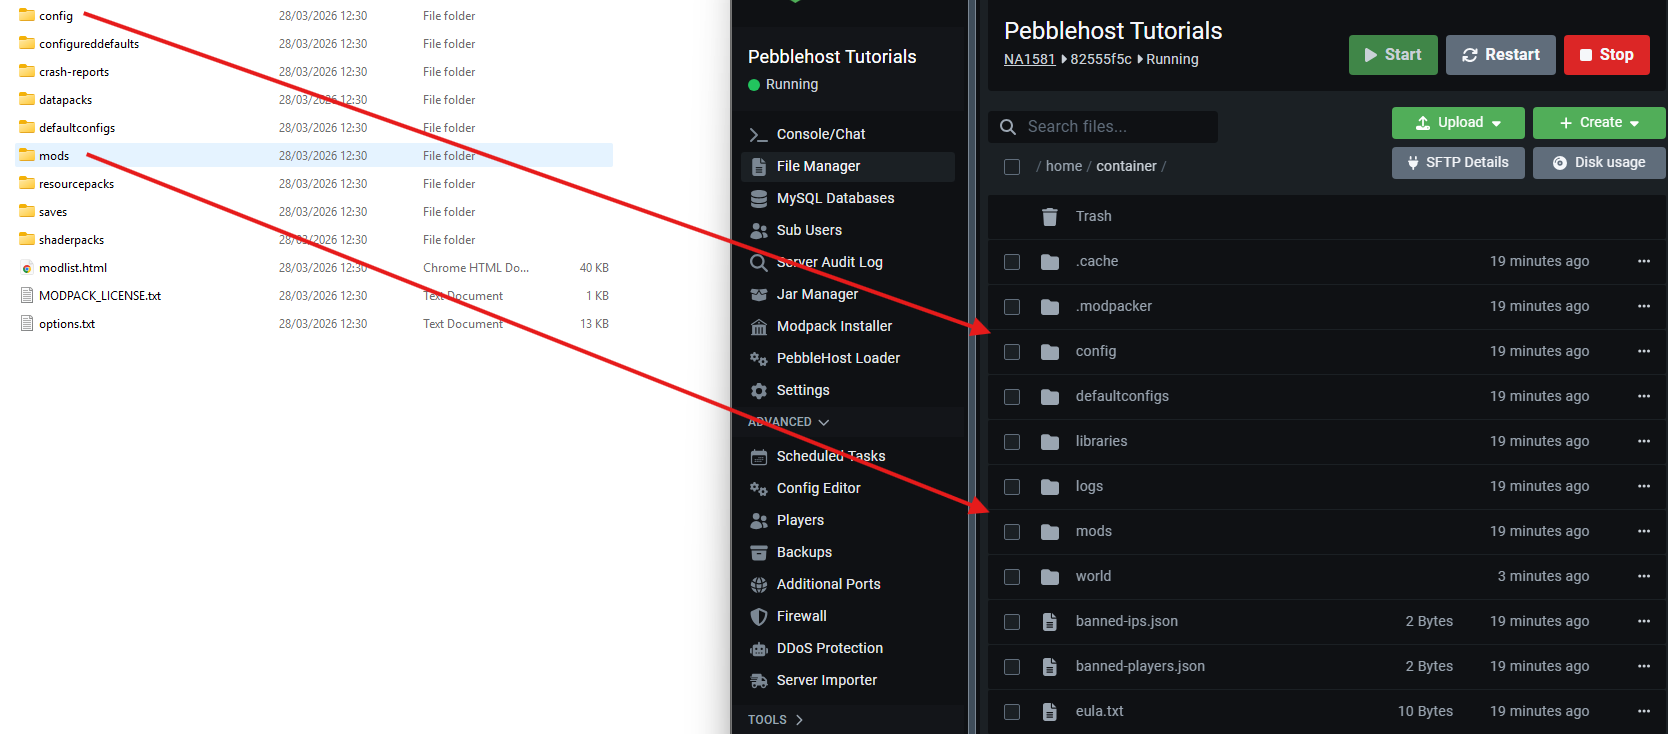Collapse the ADVANCED section
Screen dimensions: 1668x734
(x=789, y=422)
